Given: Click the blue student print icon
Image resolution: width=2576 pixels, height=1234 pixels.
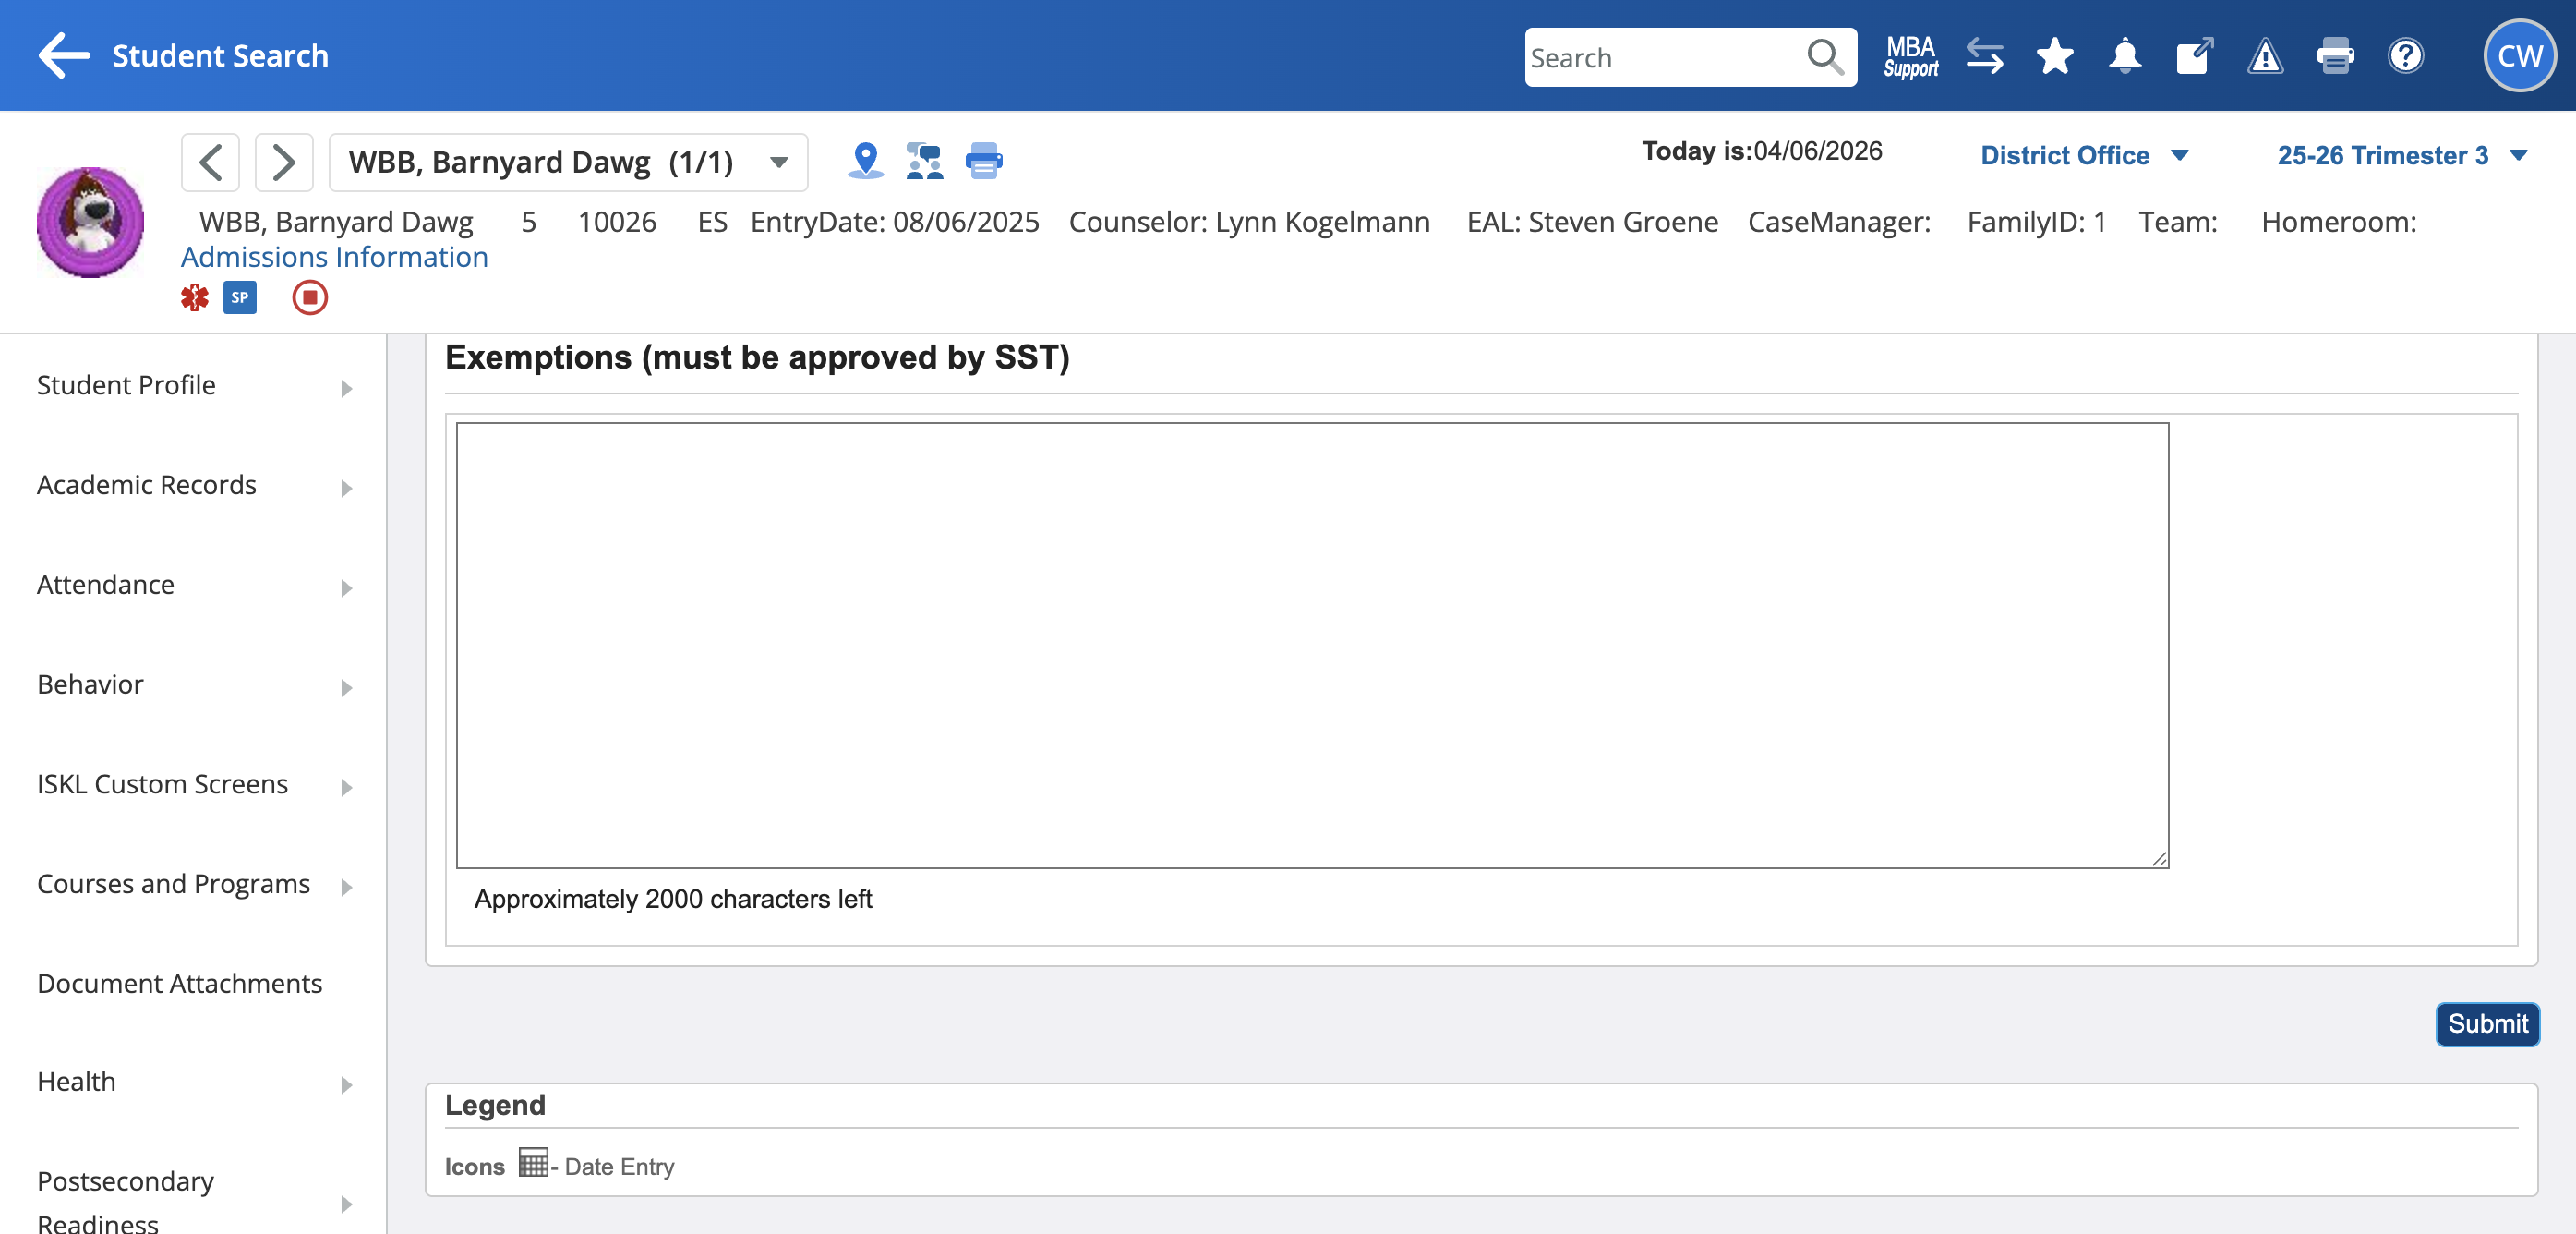Looking at the screenshot, I should click(983, 161).
